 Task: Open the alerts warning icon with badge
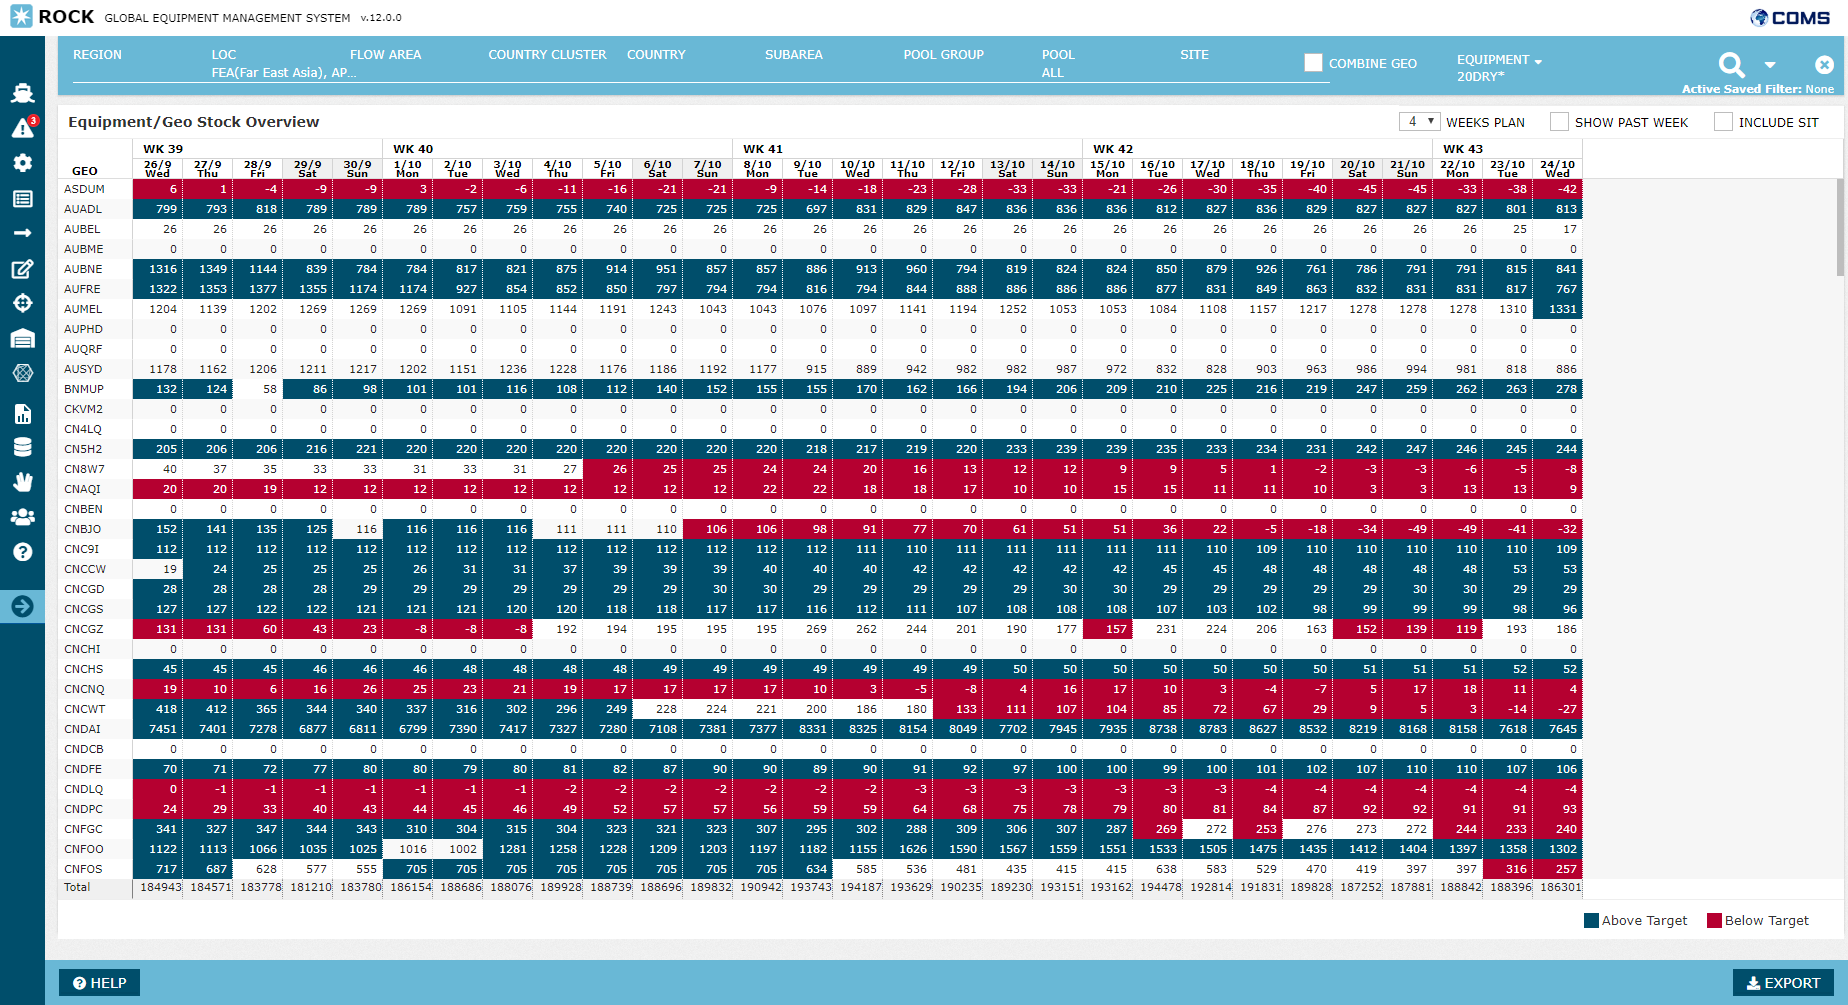point(22,128)
